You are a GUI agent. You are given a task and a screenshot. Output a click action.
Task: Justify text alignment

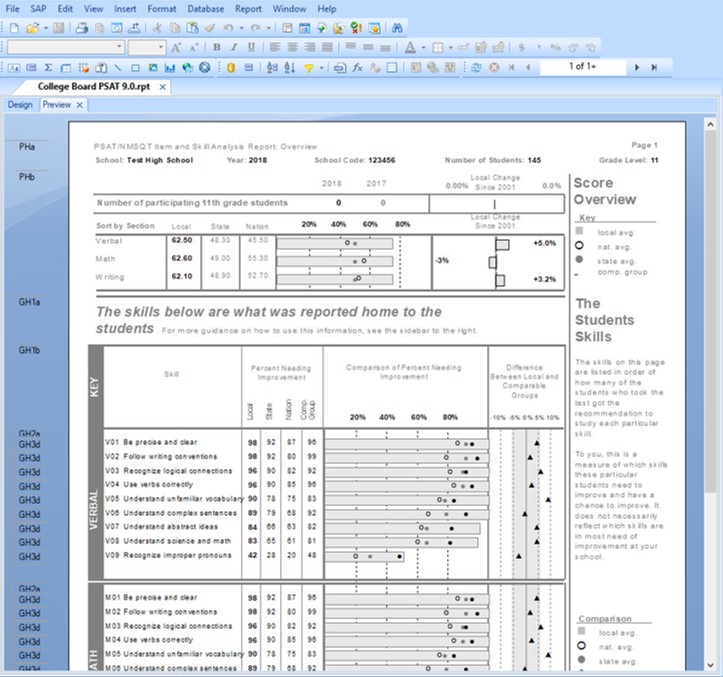pos(327,47)
